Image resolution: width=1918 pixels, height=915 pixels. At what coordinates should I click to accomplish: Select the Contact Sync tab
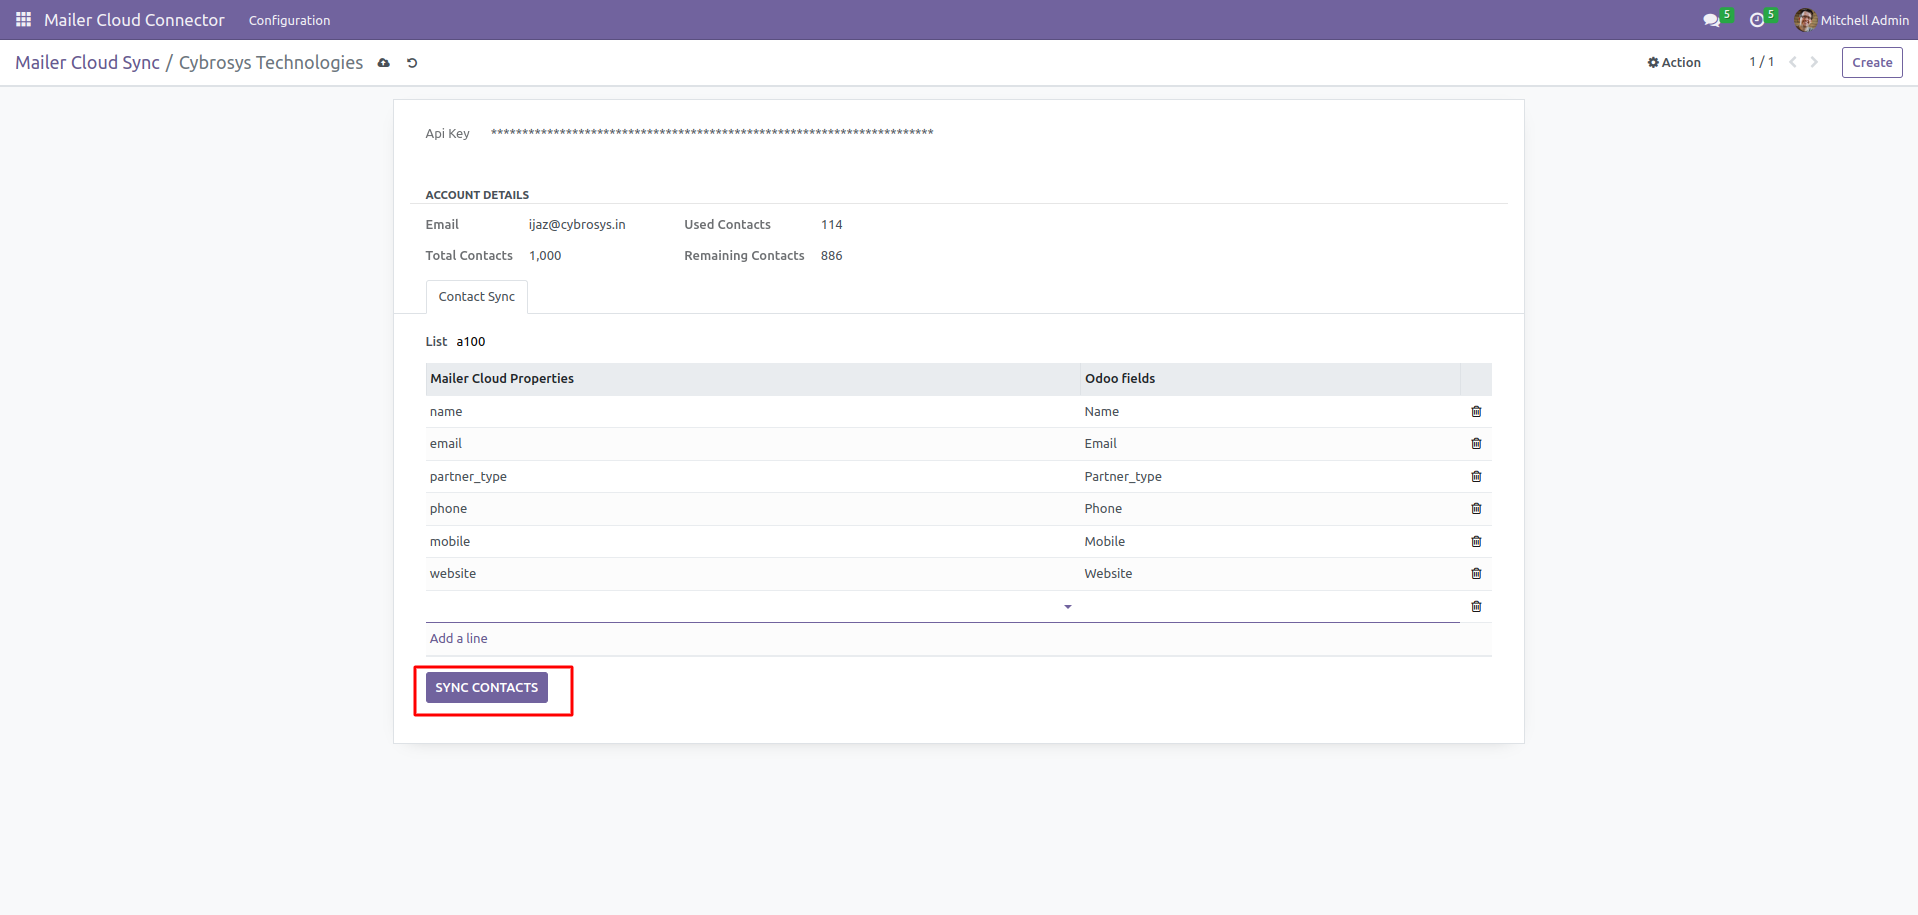(x=476, y=297)
